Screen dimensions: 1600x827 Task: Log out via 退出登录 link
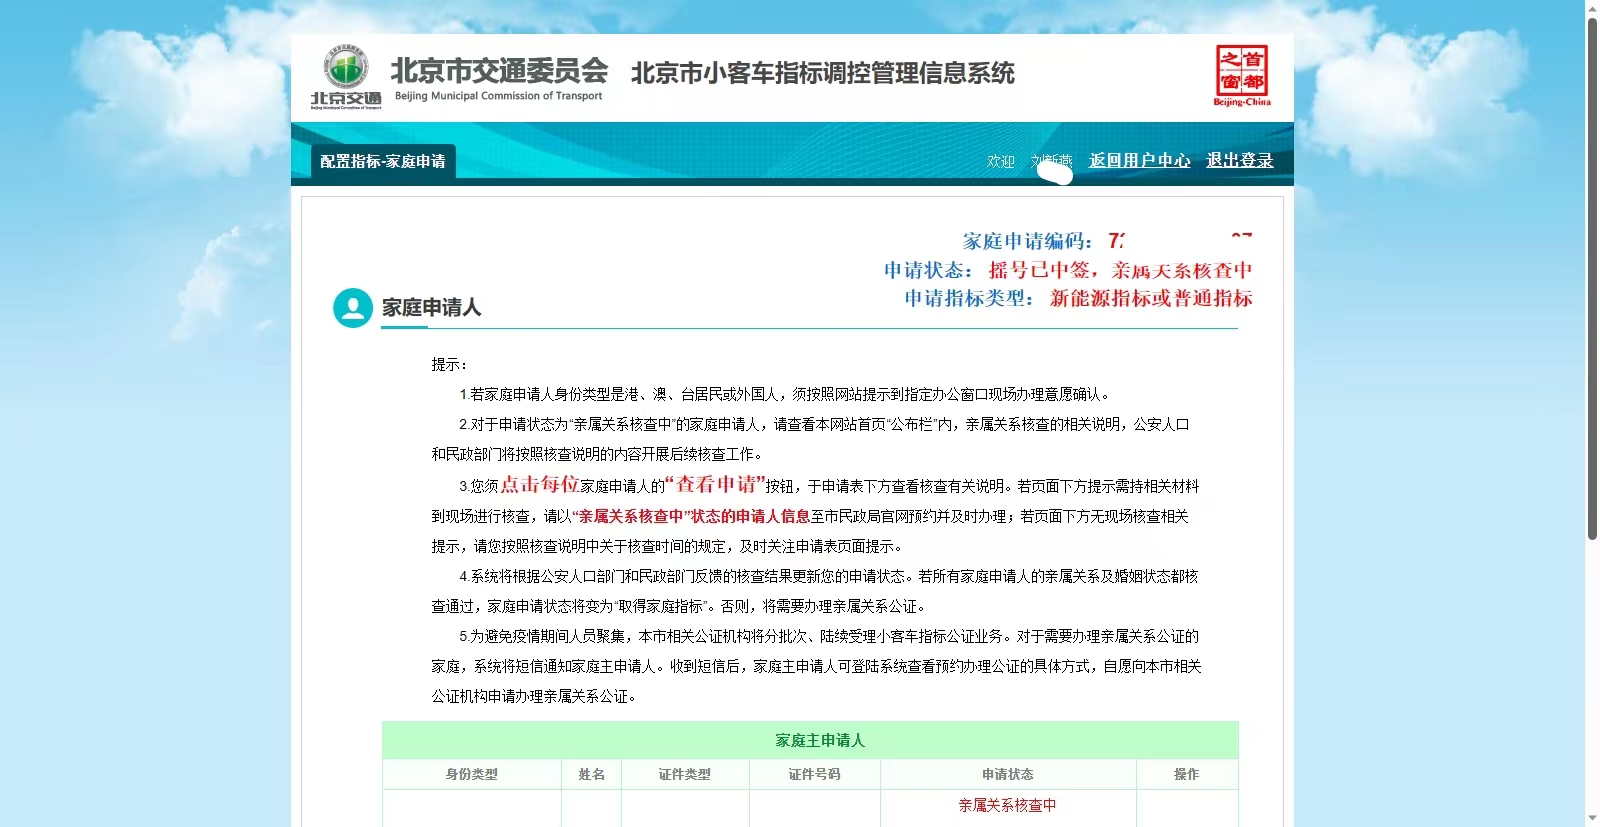click(1239, 160)
